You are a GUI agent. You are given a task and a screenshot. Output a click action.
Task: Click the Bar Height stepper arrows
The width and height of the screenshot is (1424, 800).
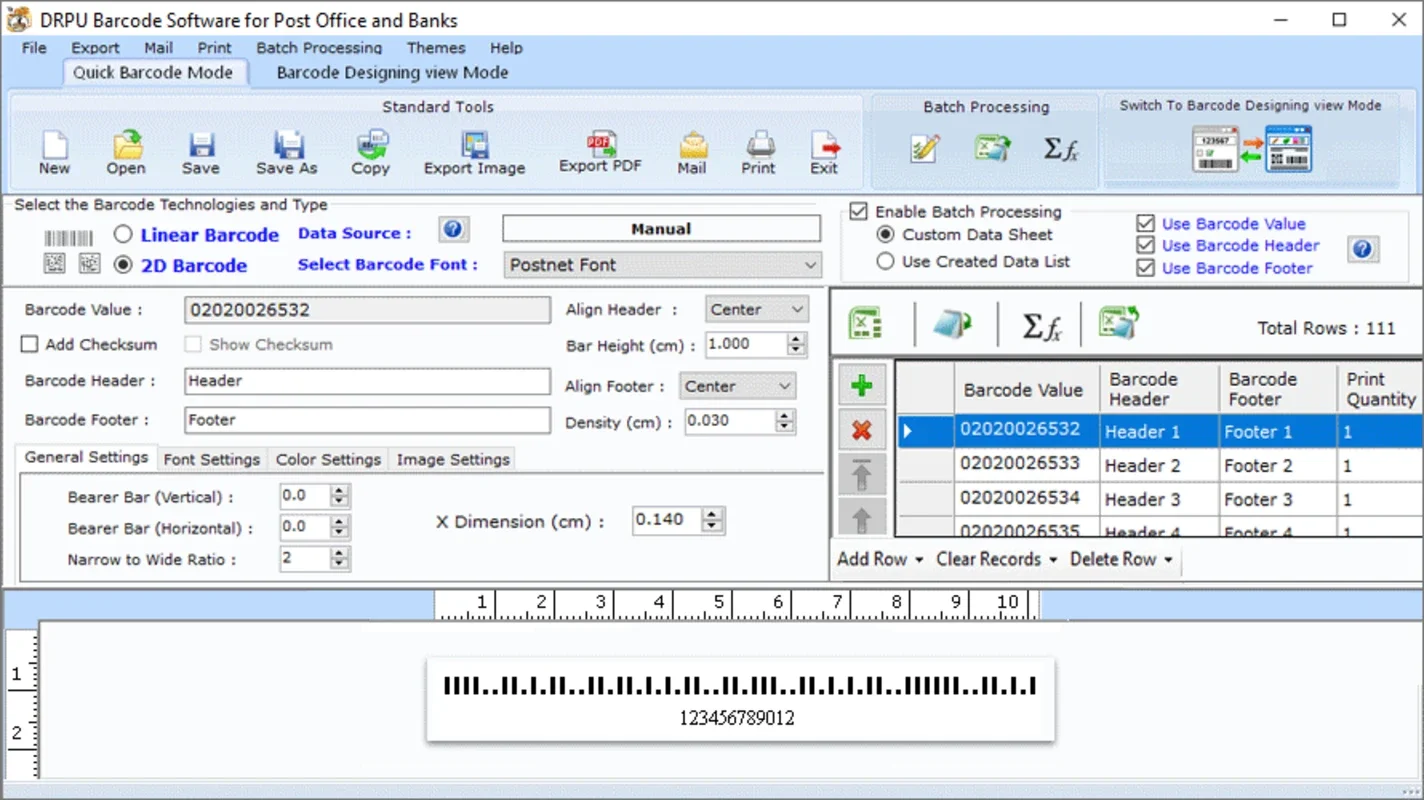[796, 344]
